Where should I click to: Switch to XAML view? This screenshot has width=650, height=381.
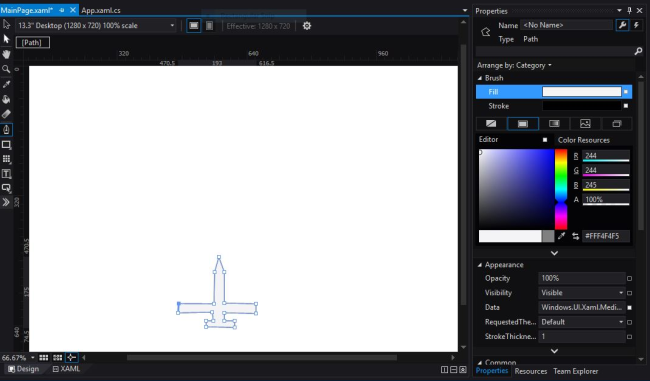[x=66, y=369]
